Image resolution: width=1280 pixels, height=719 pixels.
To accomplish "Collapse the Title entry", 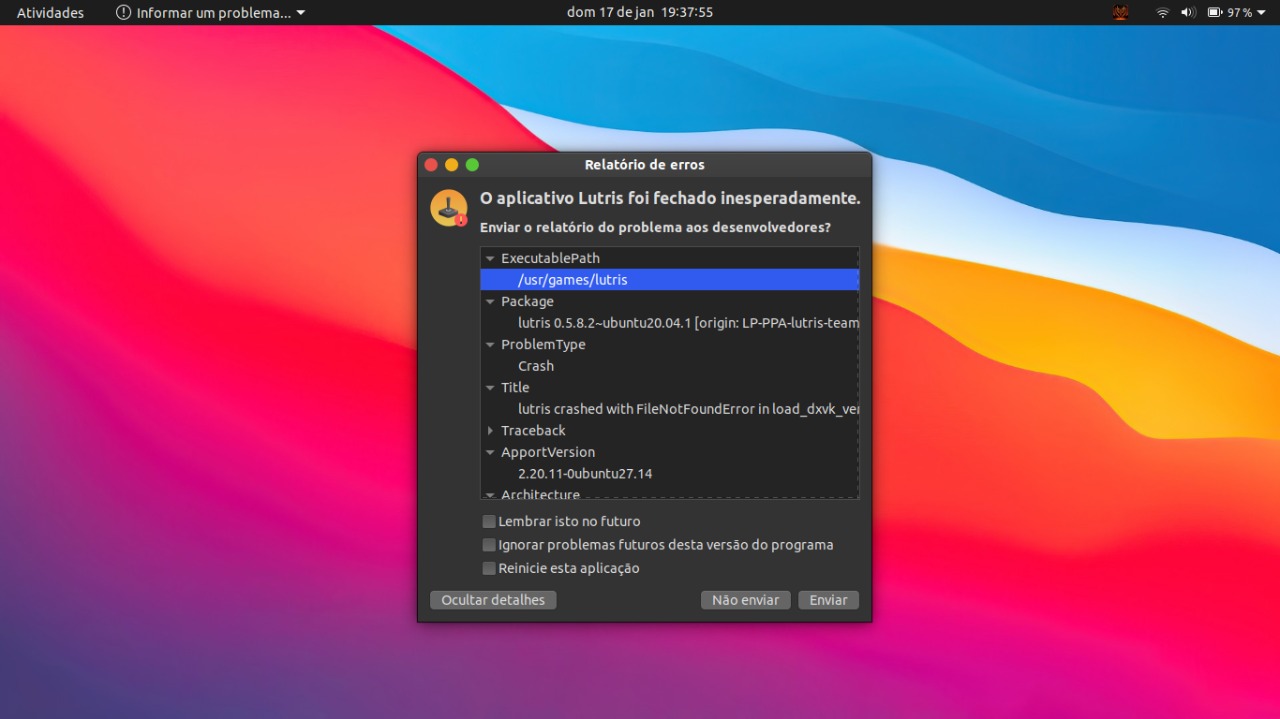I will pos(490,388).
